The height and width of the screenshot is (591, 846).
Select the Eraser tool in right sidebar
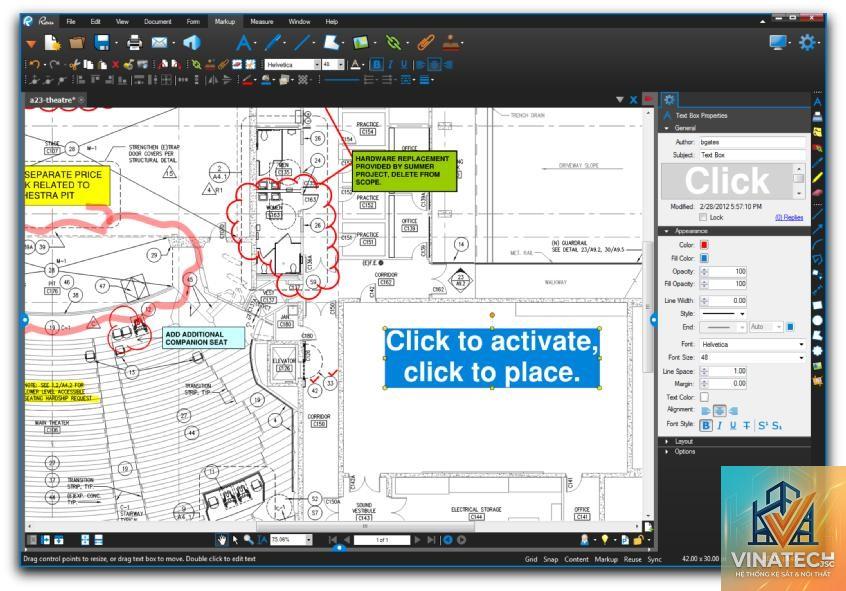click(x=817, y=192)
